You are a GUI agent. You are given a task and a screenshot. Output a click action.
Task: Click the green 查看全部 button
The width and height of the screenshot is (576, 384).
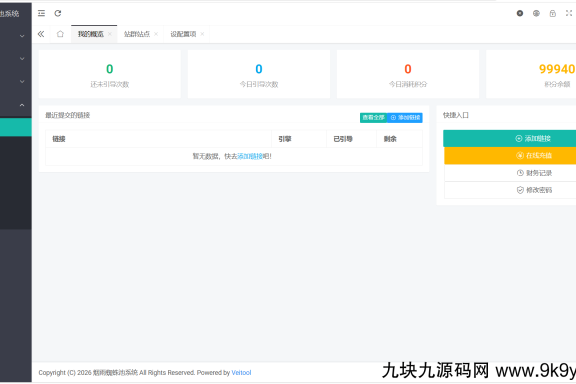373,118
